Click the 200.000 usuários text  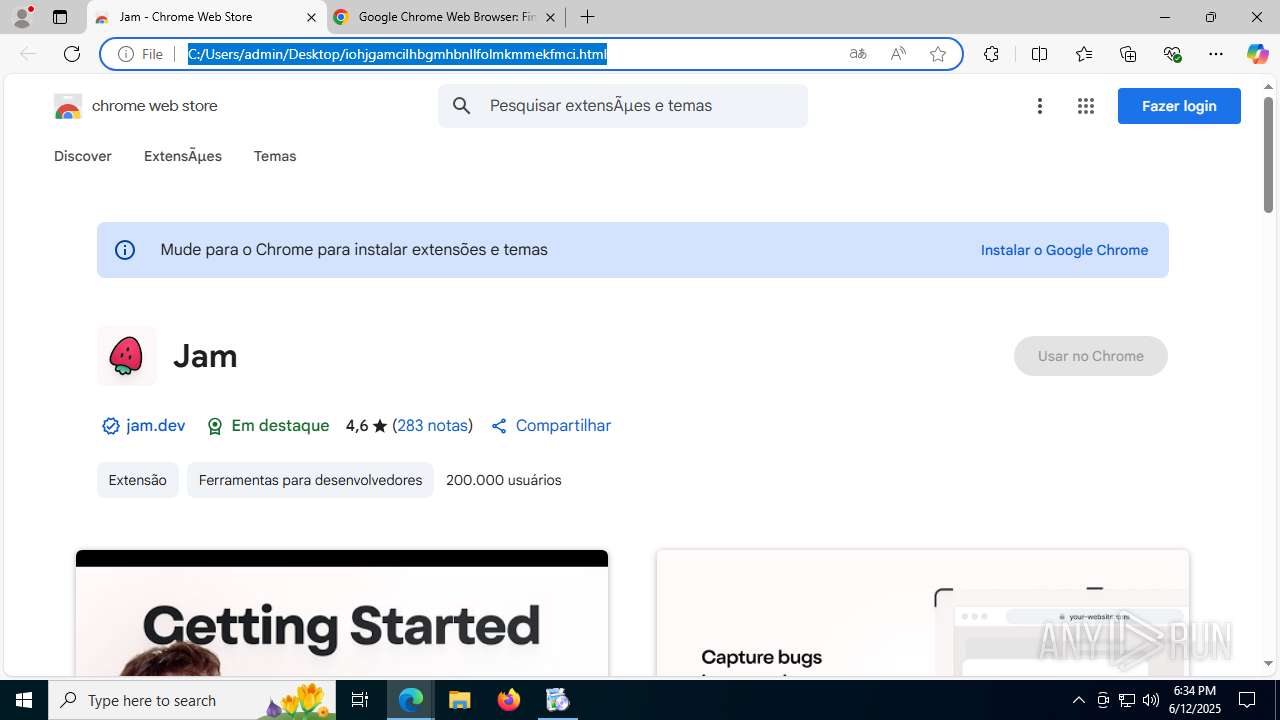tap(504, 480)
